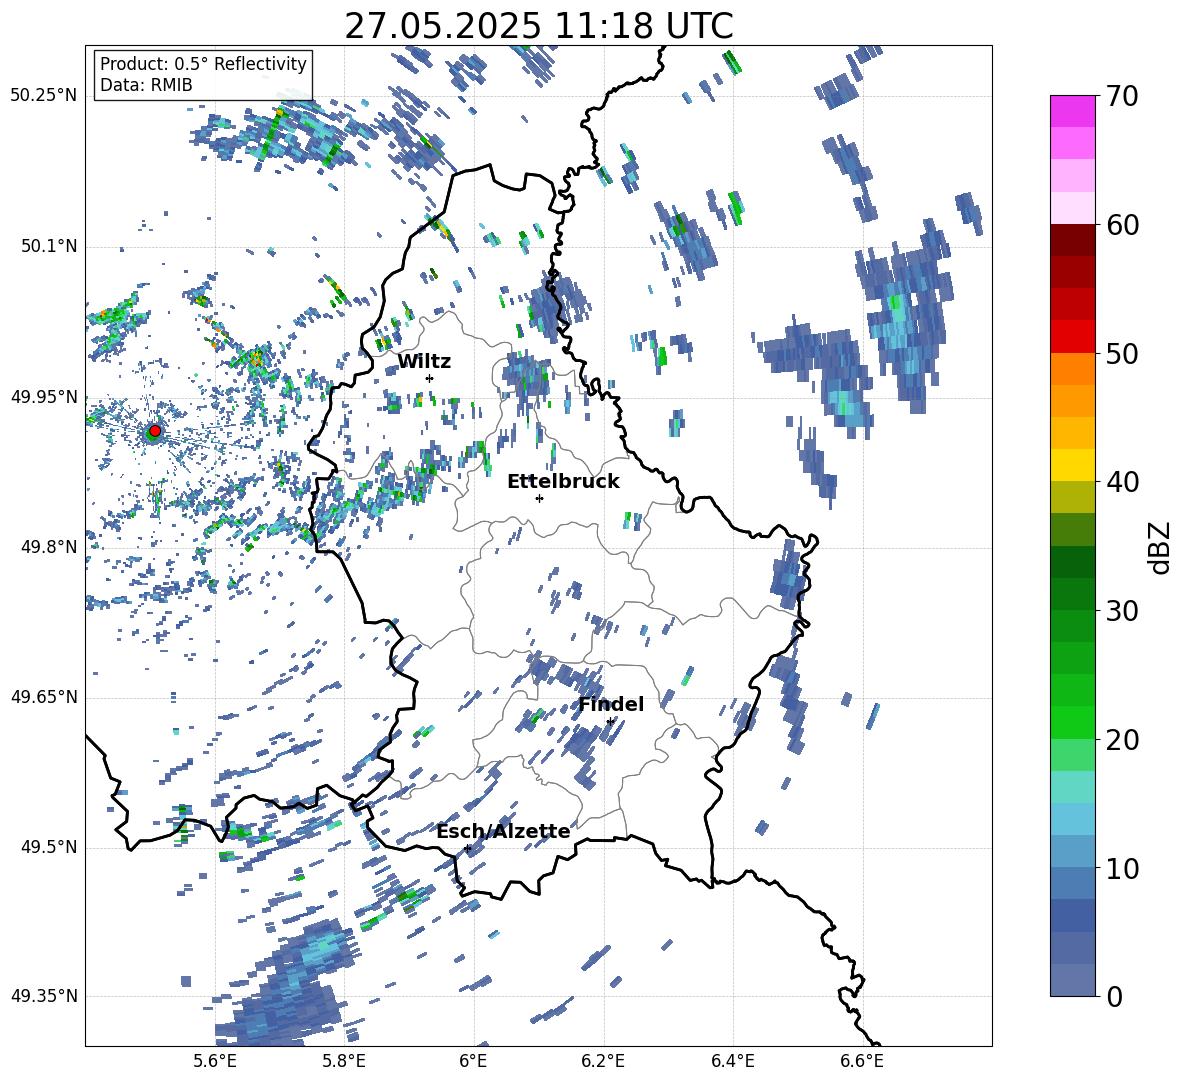Click the colorbar value 10
This screenshot has width=1184, height=1081.
click(1122, 868)
